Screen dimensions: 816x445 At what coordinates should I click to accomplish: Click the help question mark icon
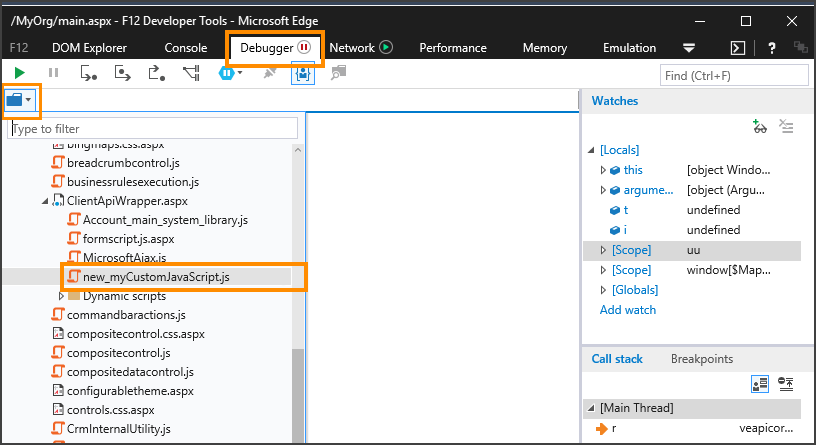pyautogui.click(x=772, y=47)
